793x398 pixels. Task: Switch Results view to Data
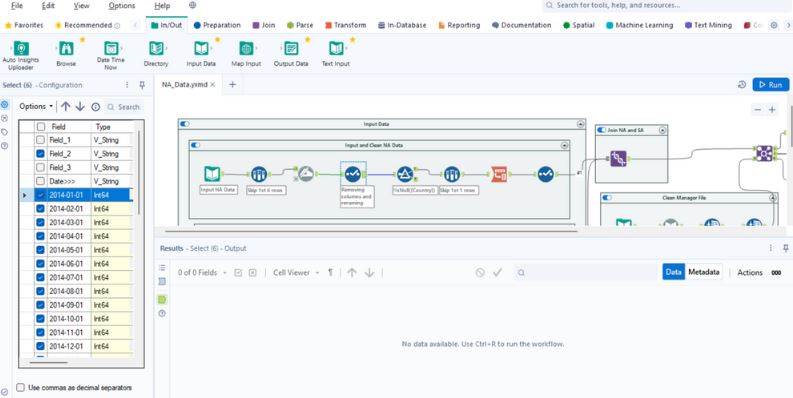point(674,272)
